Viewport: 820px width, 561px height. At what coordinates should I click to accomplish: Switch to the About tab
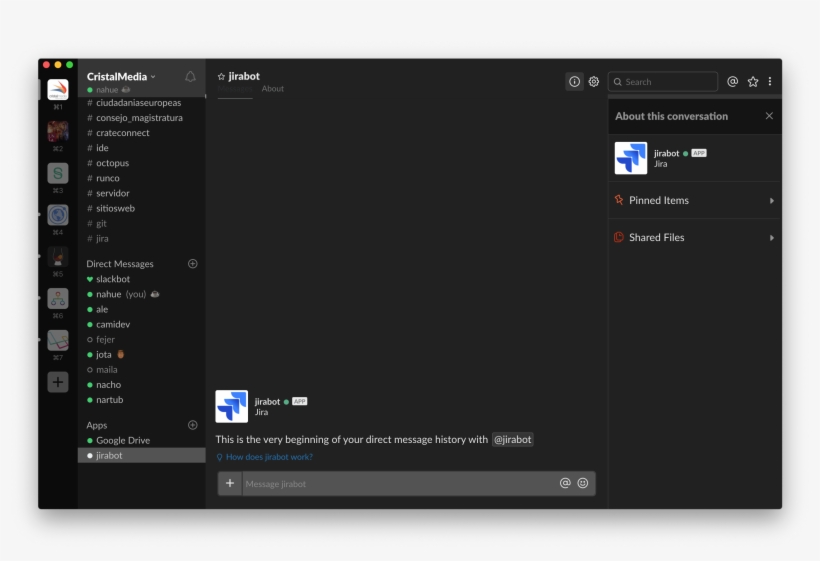coord(273,89)
